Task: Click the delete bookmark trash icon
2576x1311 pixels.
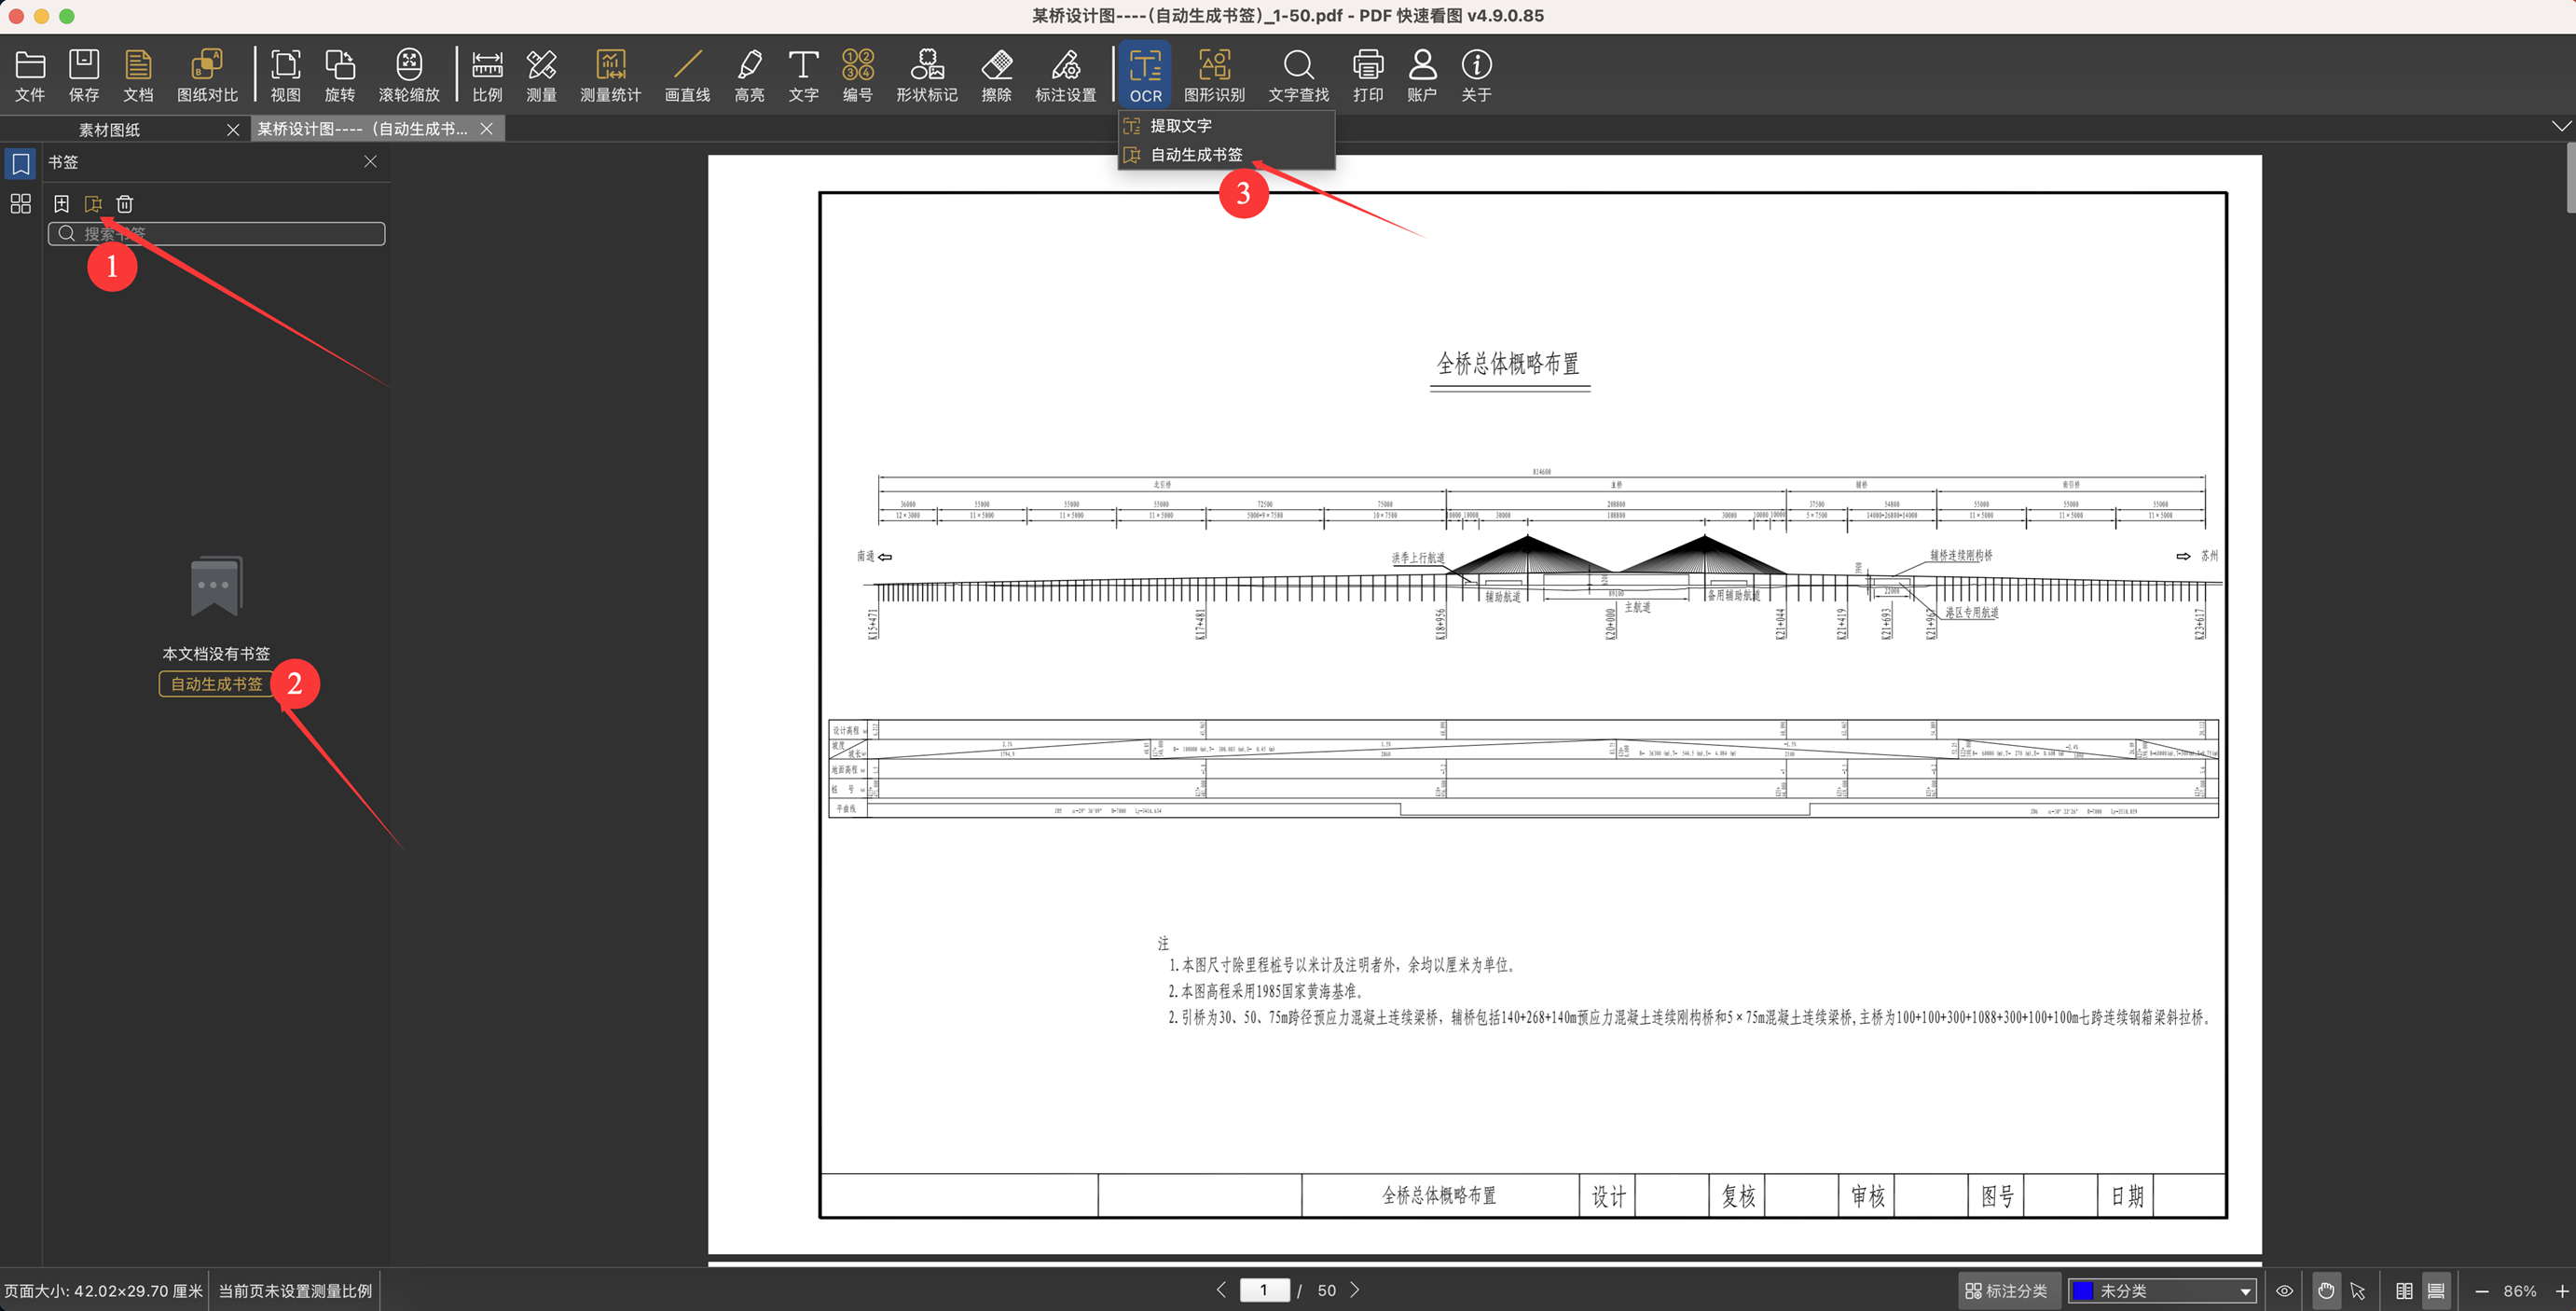Action: pos(125,204)
